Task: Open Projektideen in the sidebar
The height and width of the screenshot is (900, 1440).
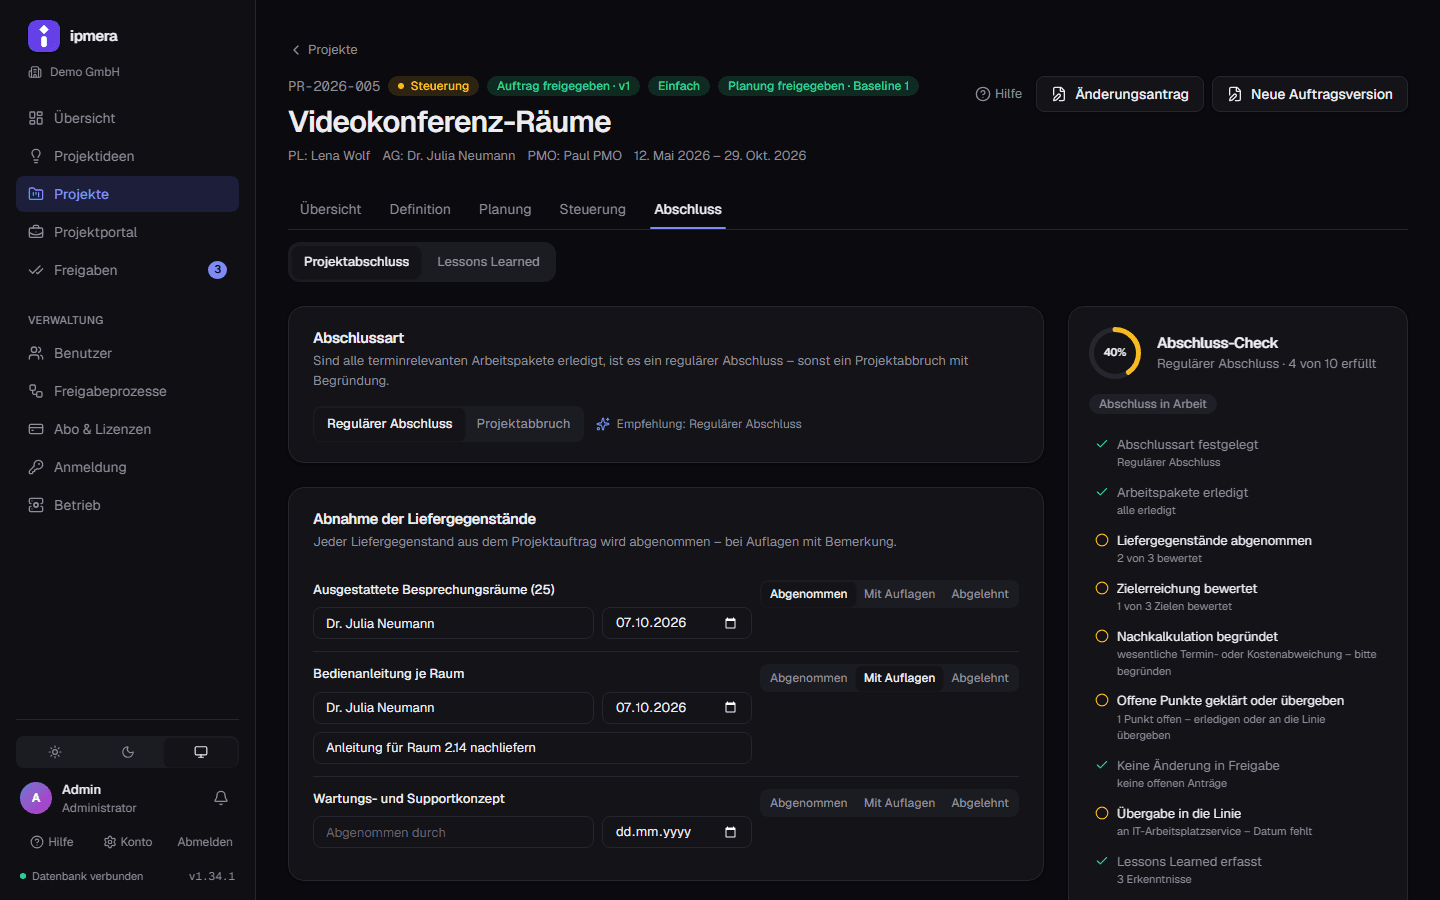Action: pyautogui.click(x=127, y=156)
